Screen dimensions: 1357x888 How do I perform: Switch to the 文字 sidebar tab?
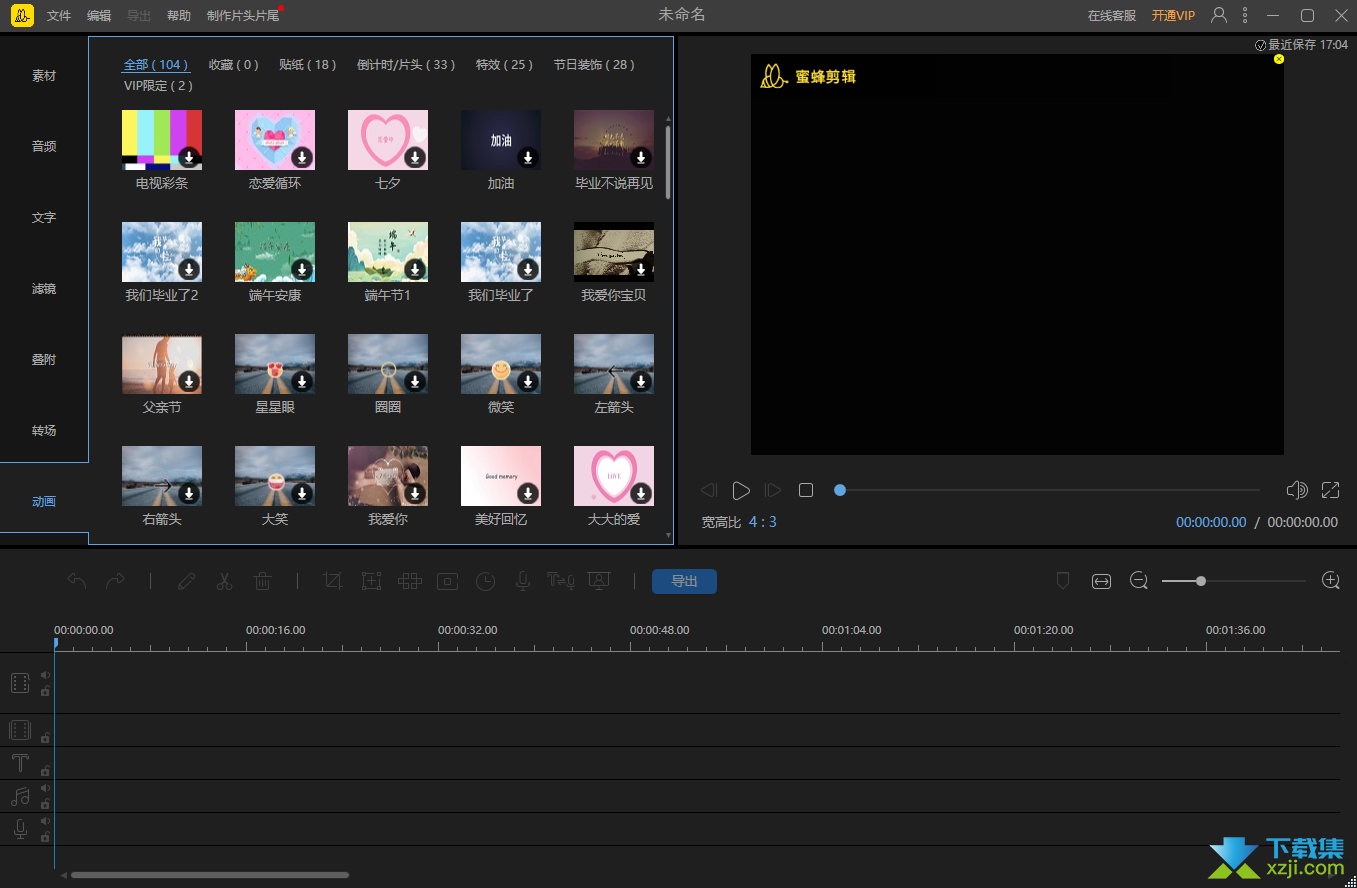click(x=44, y=217)
